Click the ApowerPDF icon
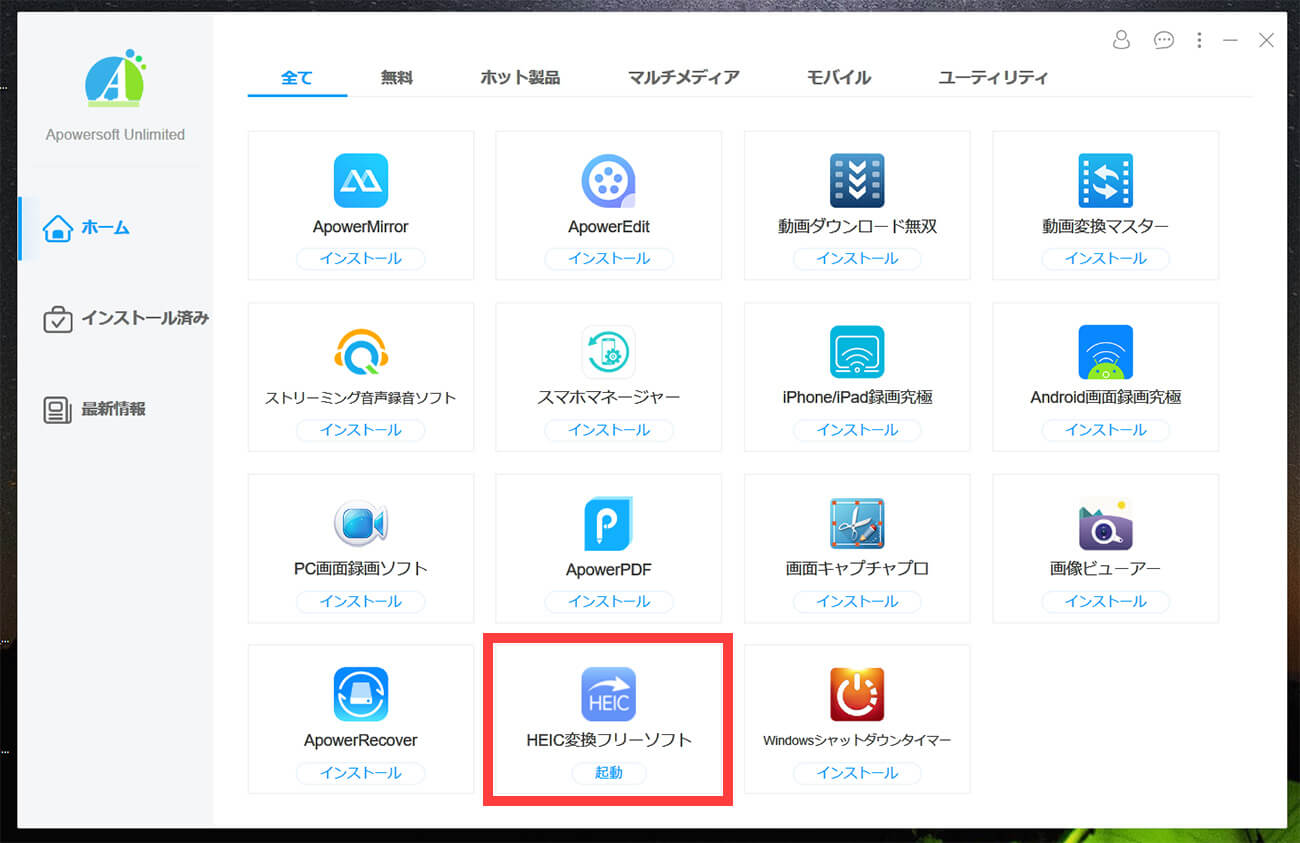The width and height of the screenshot is (1300, 843). 608,523
